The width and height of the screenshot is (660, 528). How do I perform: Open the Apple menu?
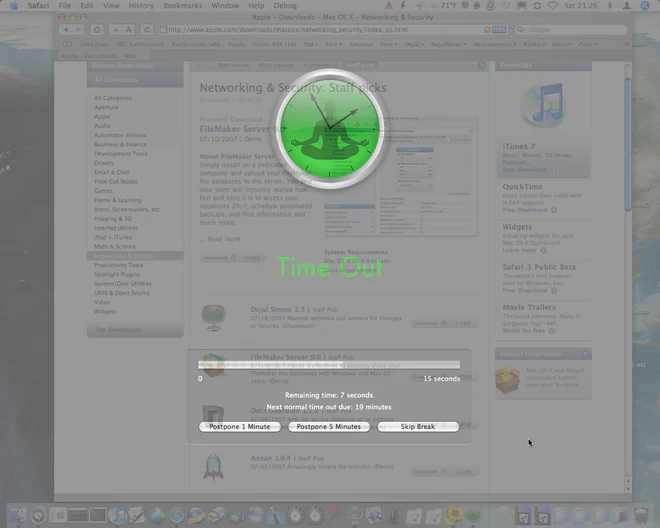pyautogui.click(x=14, y=5)
